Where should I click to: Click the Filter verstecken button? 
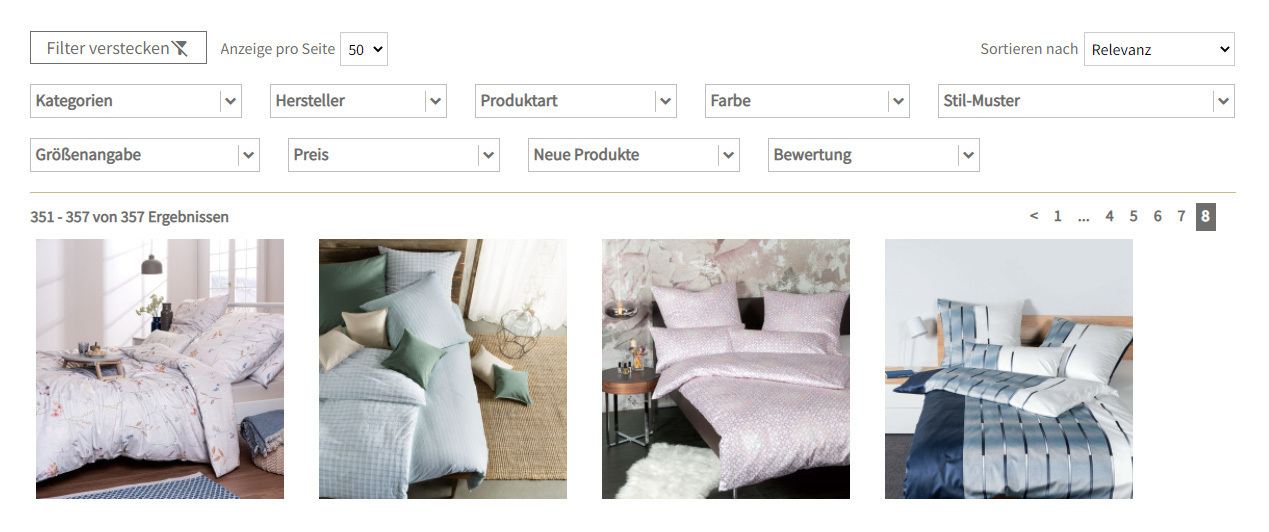(118, 48)
